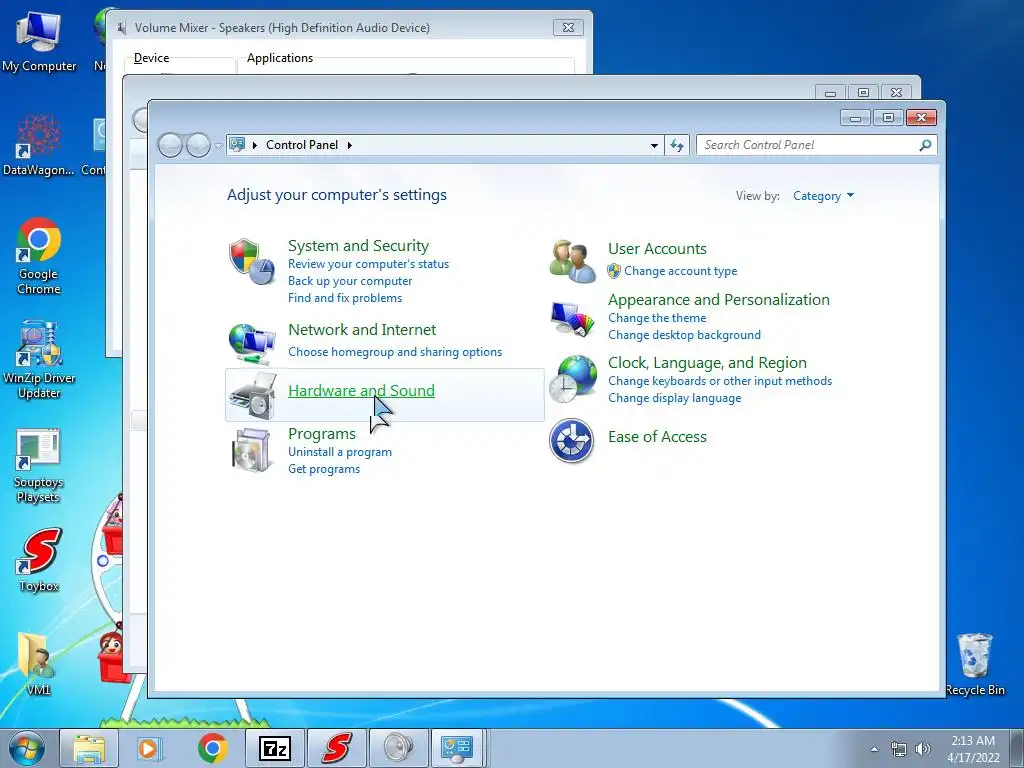Click Uninstall a program
Image resolution: width=1024 pixels, height=768 pixels.
coord(340,452)
